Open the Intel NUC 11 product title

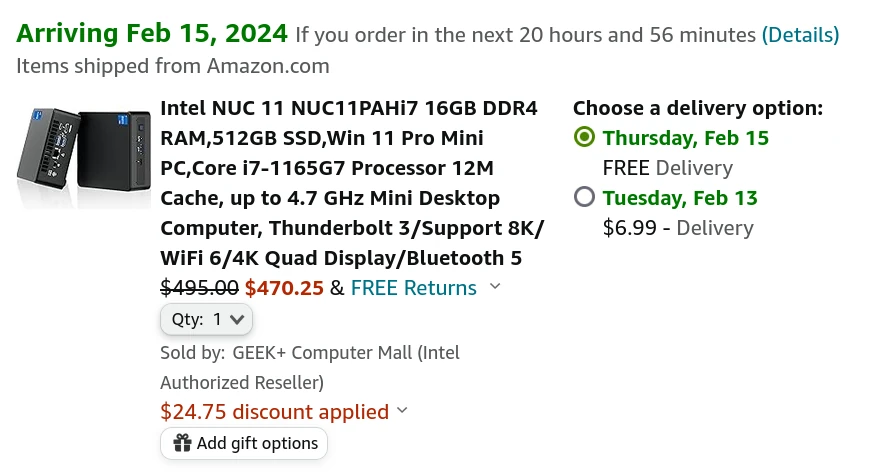point(352,183)
